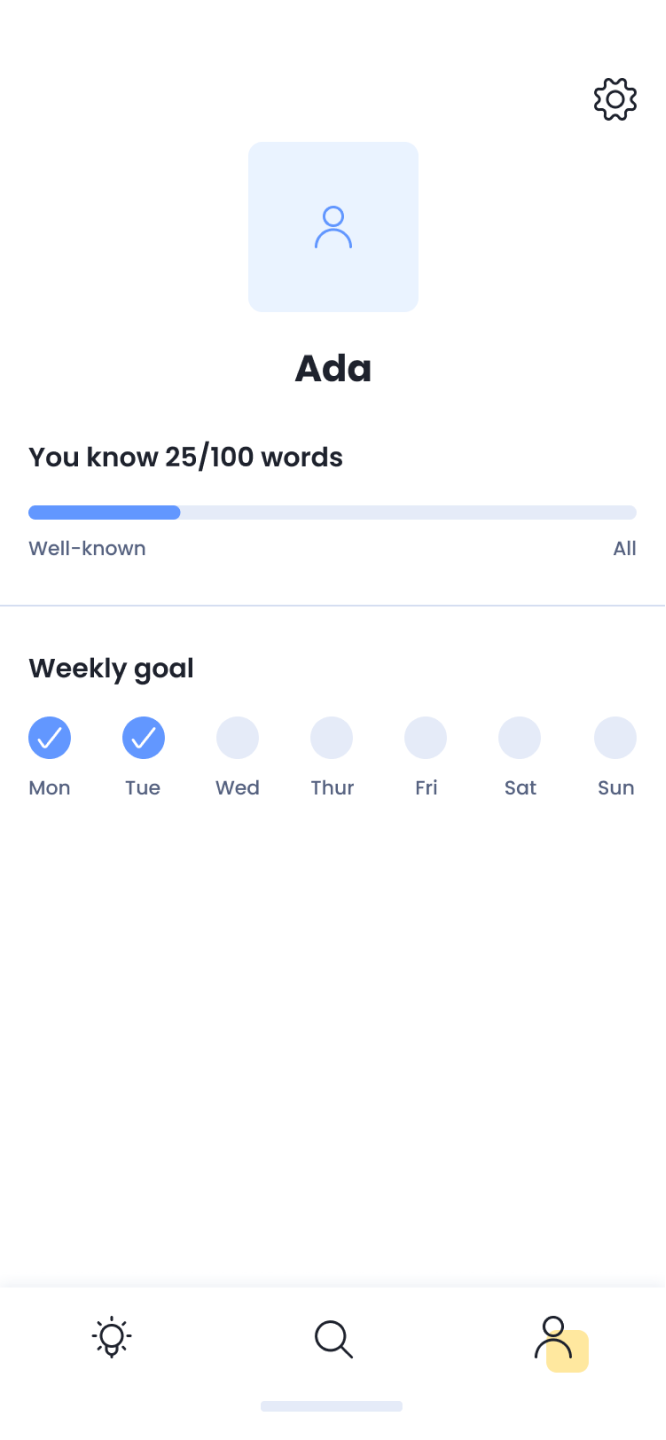
Task: Tap the Weekly goal heading
Action: coord(111,668)
